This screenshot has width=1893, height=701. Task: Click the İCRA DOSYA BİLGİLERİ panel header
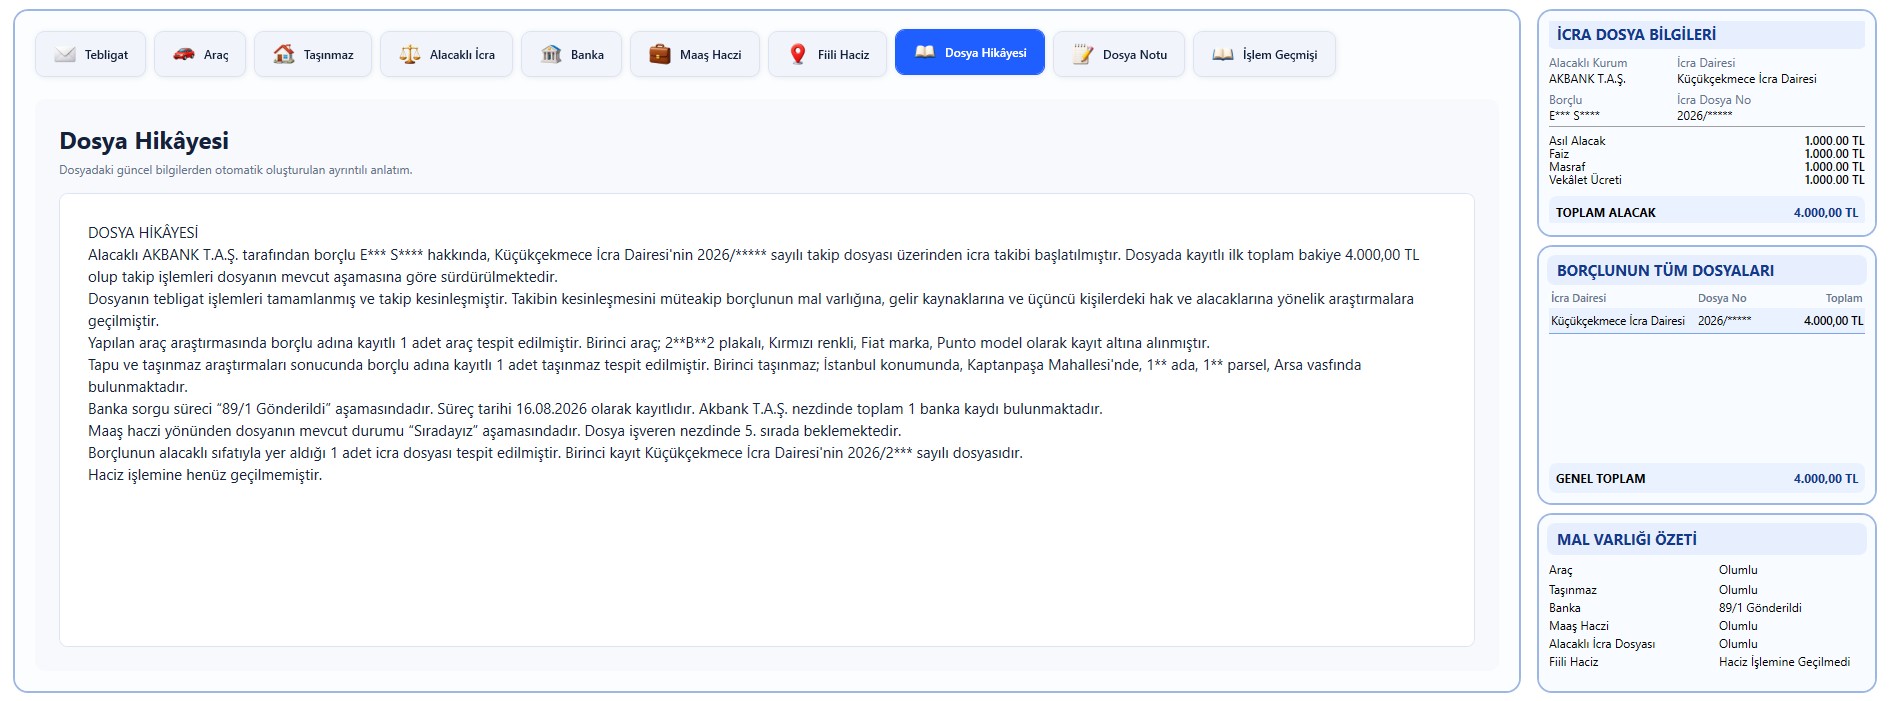[x=1706, y=34]
